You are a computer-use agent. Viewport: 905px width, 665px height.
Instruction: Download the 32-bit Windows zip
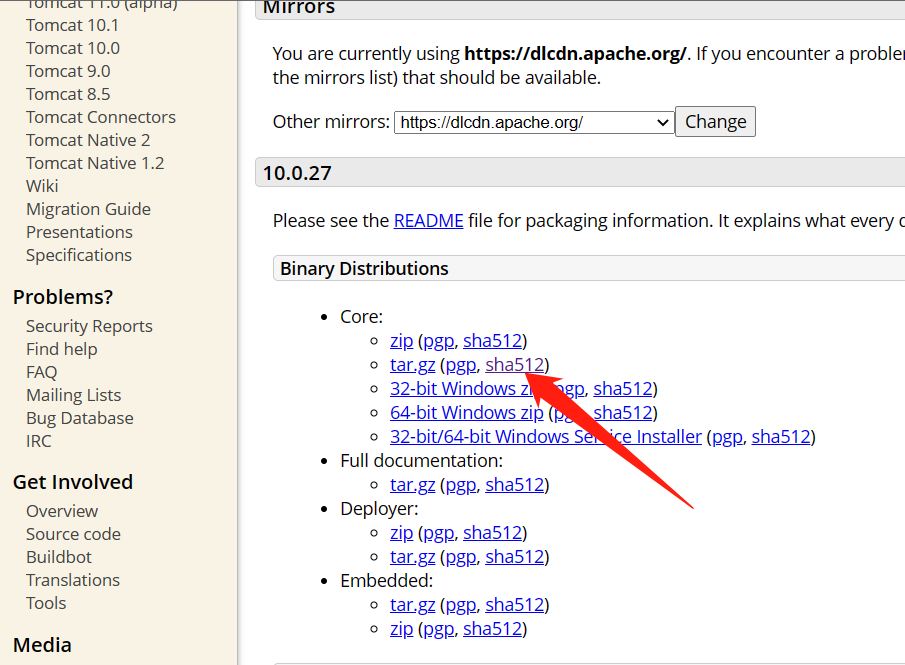coord(461,389)
